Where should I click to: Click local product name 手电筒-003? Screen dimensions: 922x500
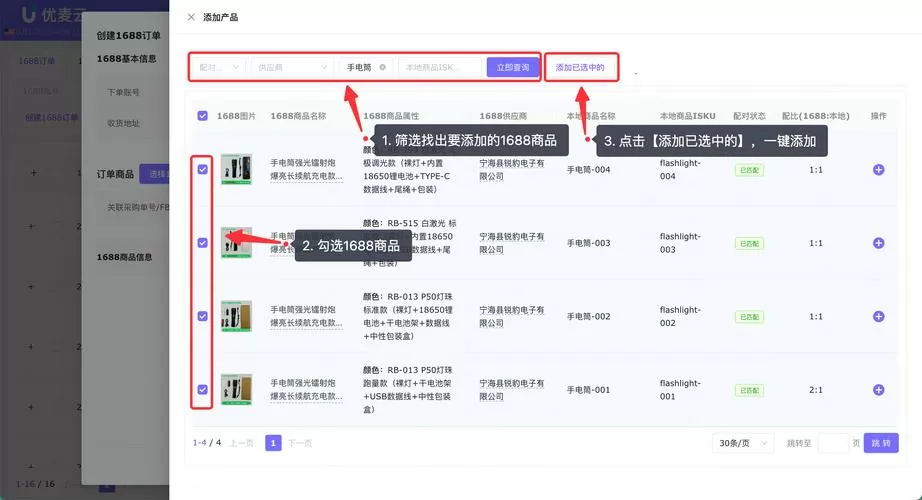click(x=588, y=243)
